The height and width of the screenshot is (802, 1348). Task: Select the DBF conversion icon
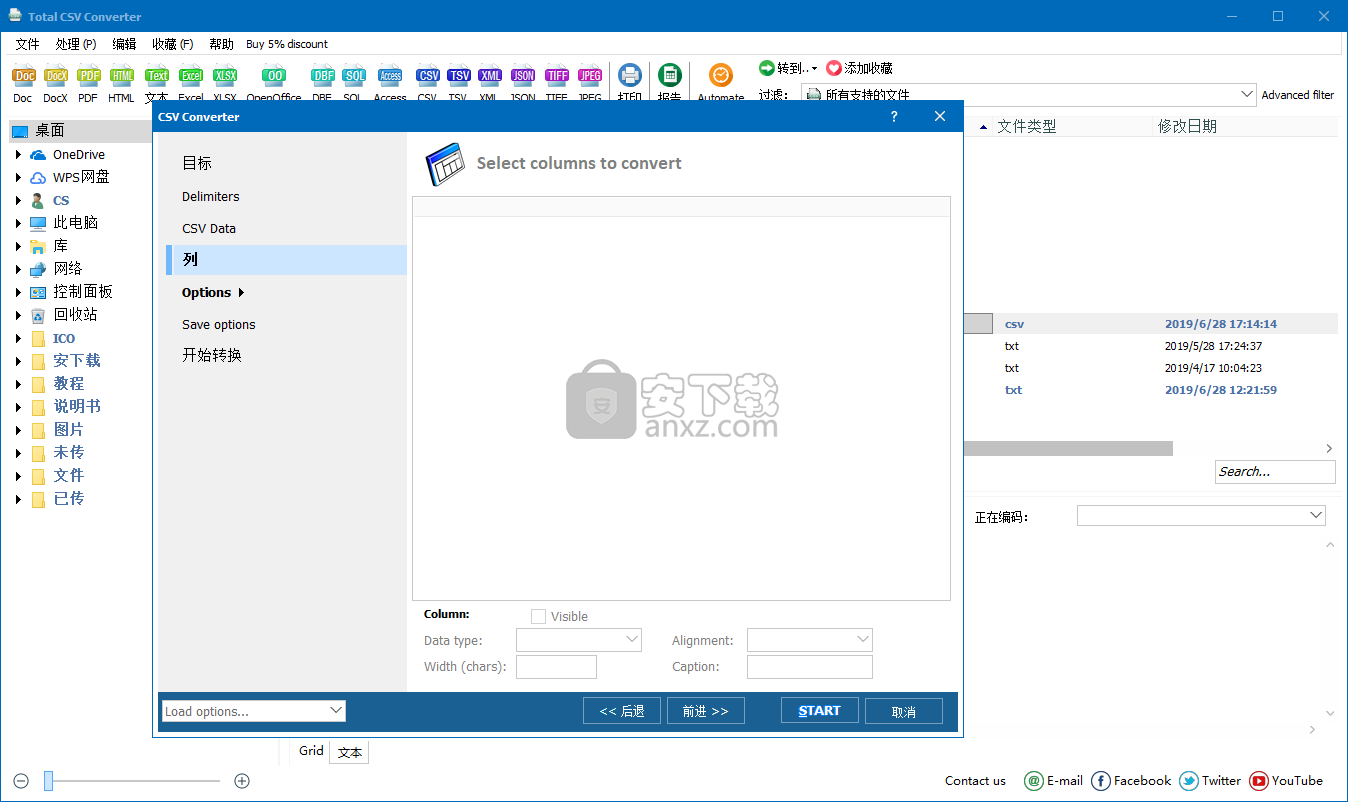pyautogui.click(x=322, y=76)
